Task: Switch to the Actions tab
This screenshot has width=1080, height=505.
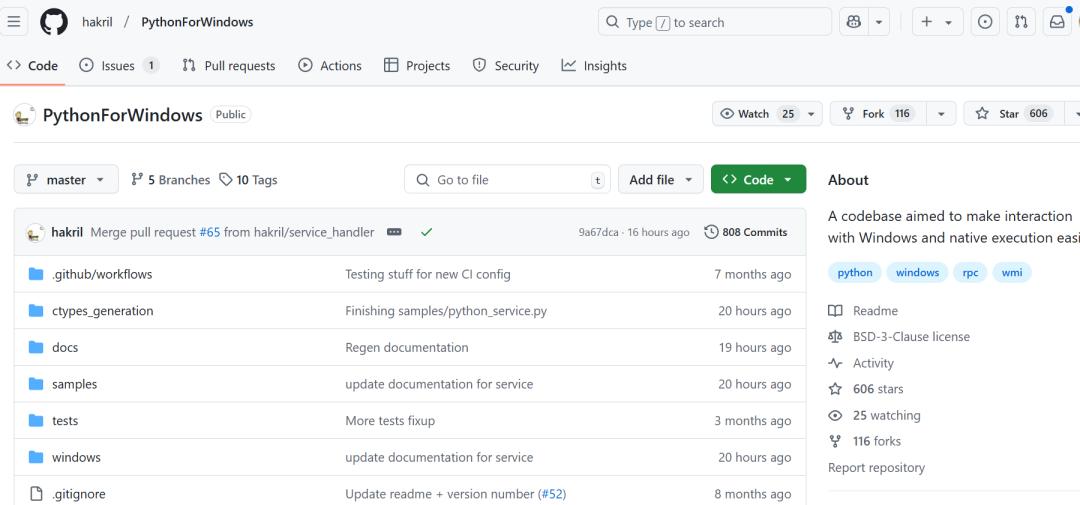Action: tap(329, 65)
